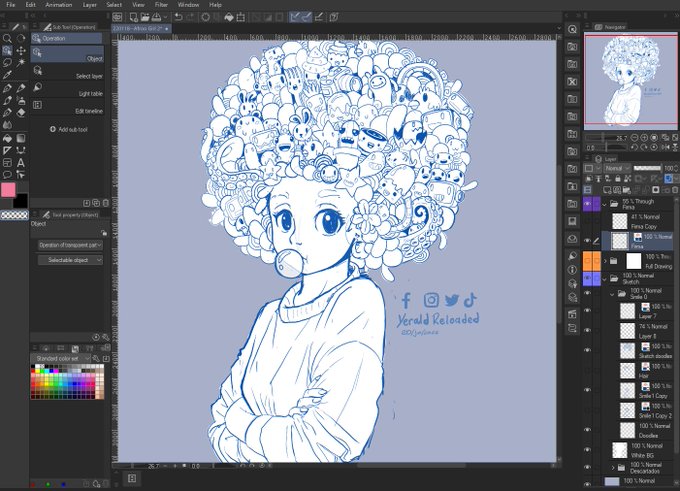Collapse the Sketch folder
Viewport: 680px width, 491px height.
605,278
